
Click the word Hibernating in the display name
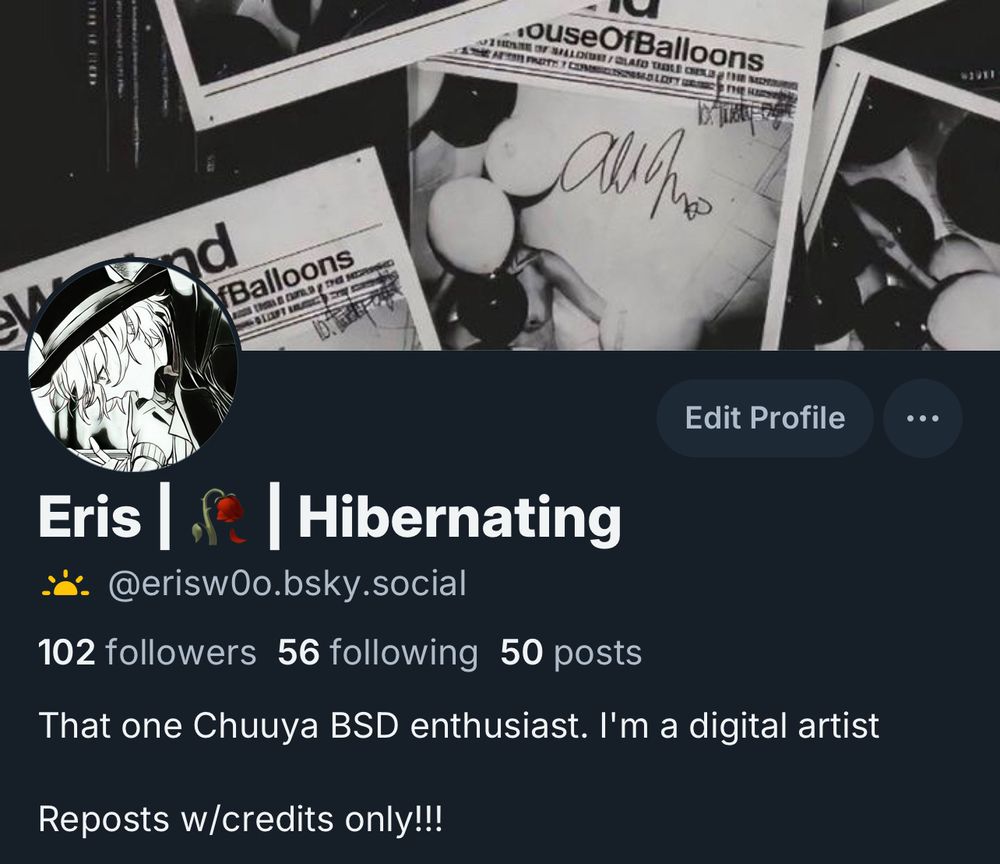460,518
